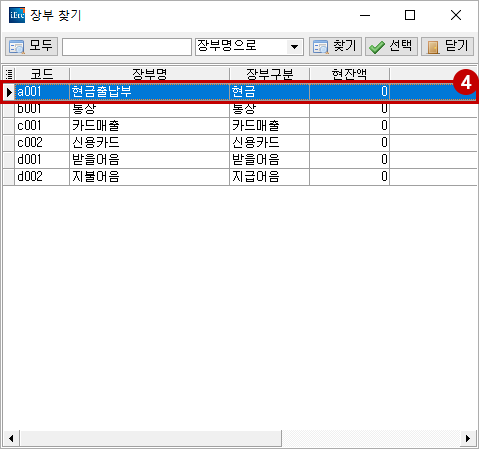Click the 모두 (show all) button

point(31,46)
